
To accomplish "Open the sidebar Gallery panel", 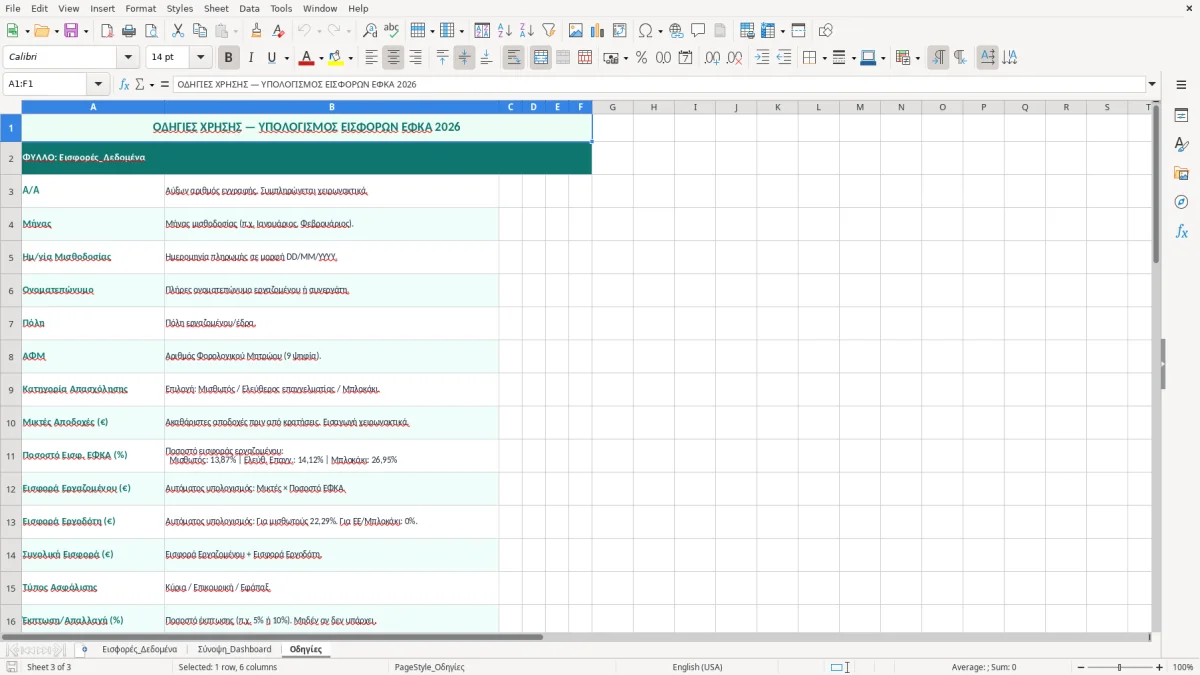I will coord(1181,173).
